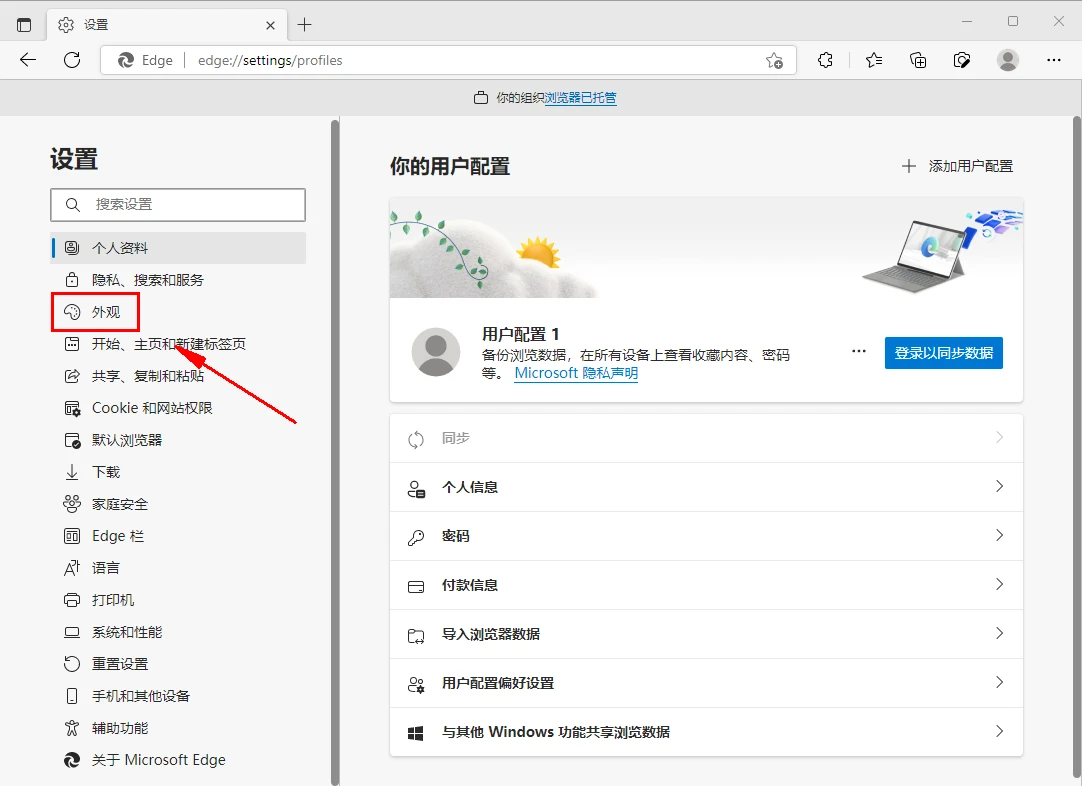The height and width of the screenshot is (786, 1082).
Task: Click the key icon beside 密码
Action: point(416,538)
